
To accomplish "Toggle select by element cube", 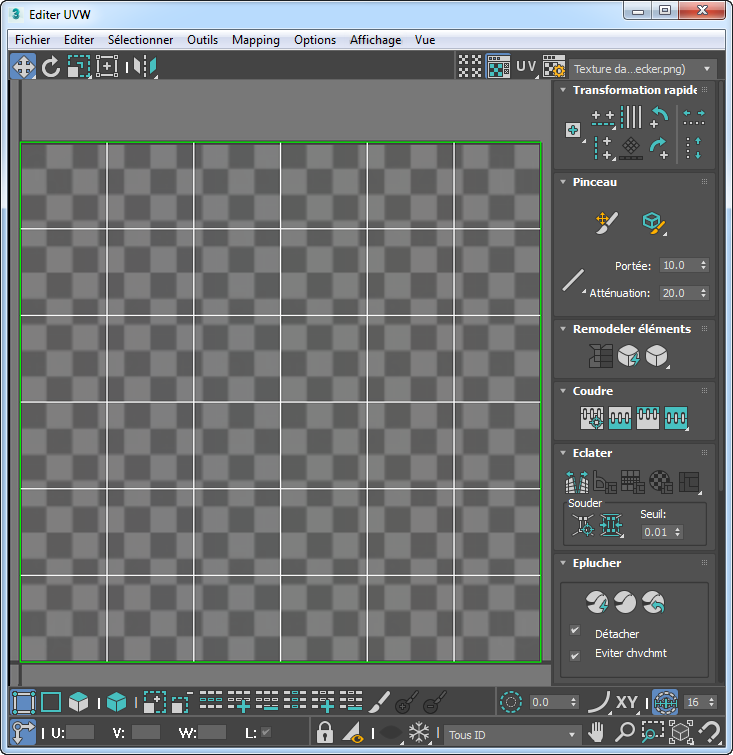I will [x=116, y=703].
